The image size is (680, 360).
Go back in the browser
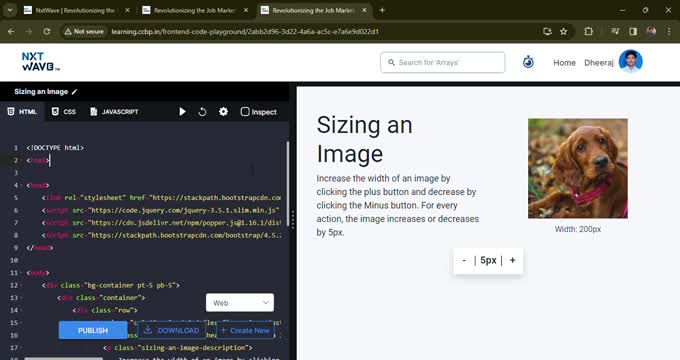tap(11, 32)
